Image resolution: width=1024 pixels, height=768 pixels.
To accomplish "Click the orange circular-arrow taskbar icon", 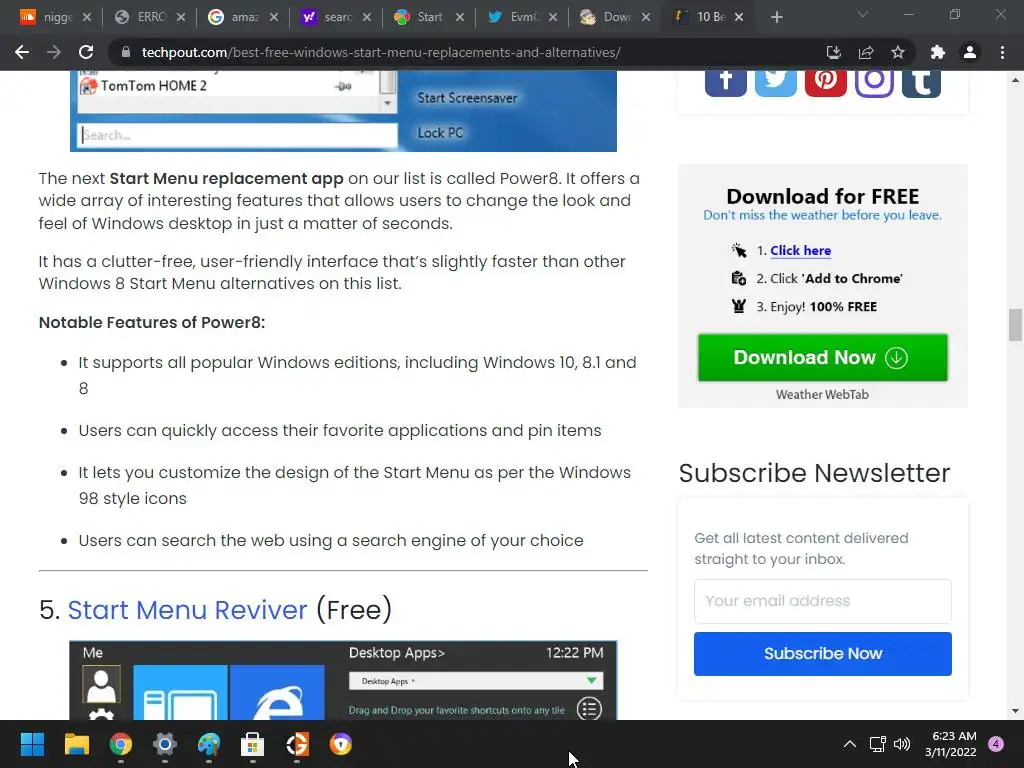I will (x=297, y=744).
